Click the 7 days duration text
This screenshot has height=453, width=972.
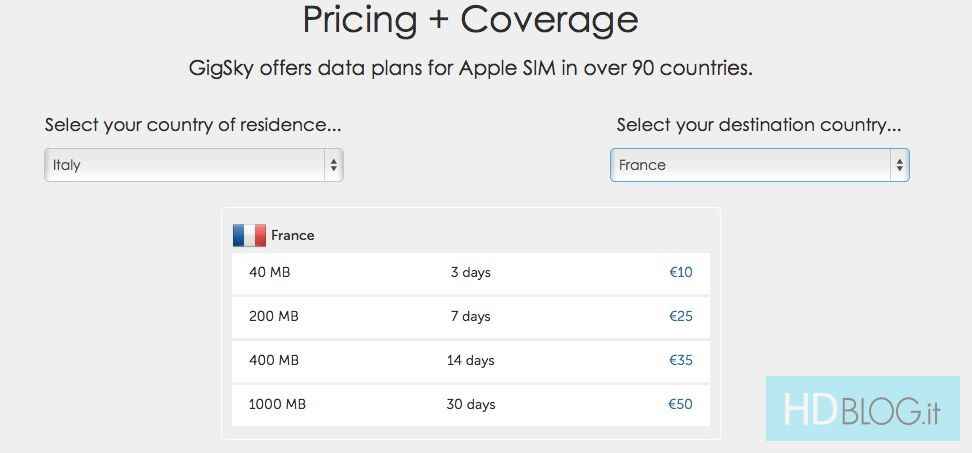coord(470,316)
